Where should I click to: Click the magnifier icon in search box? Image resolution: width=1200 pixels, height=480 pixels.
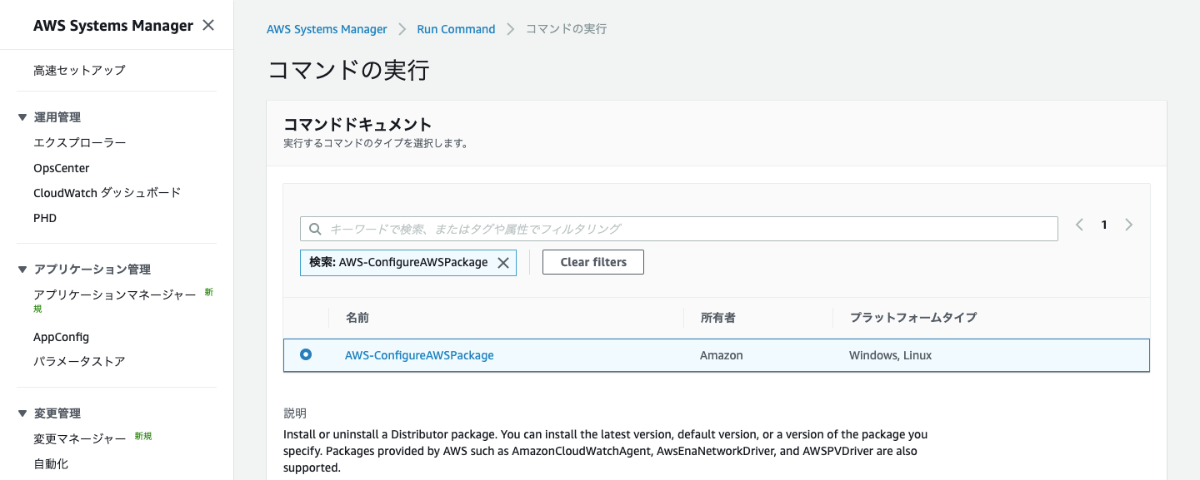point(316,229)
